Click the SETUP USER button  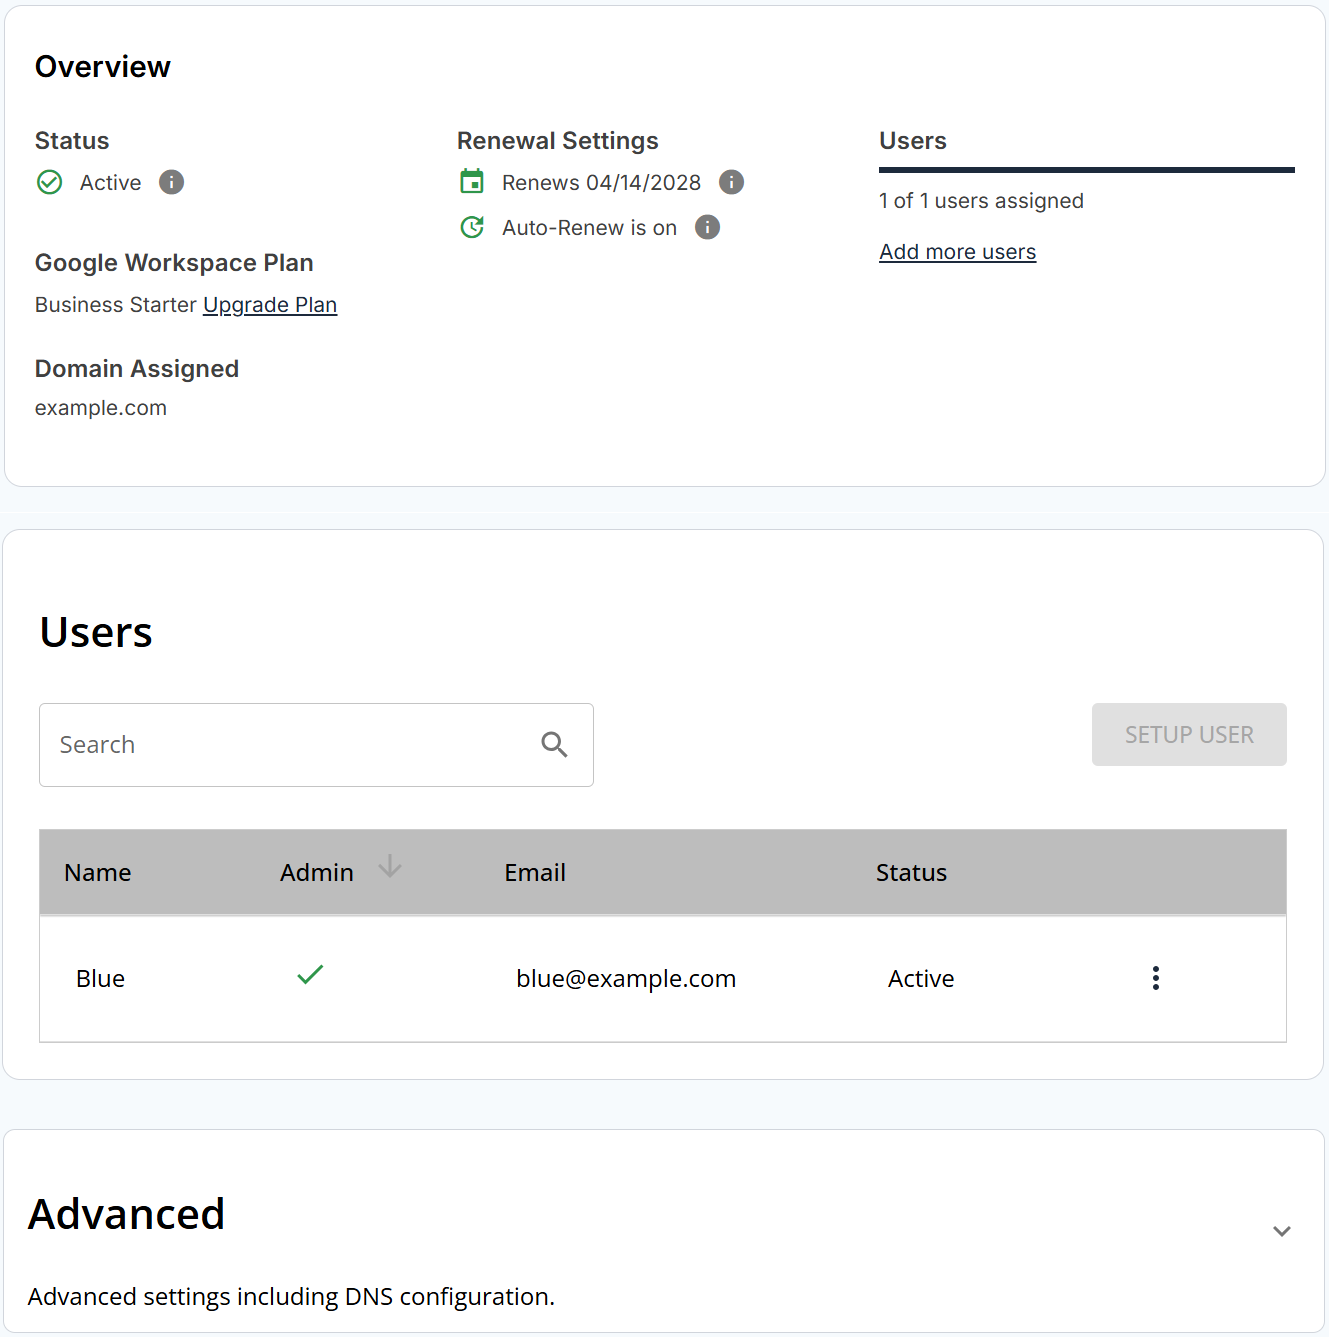point(1189,735)
